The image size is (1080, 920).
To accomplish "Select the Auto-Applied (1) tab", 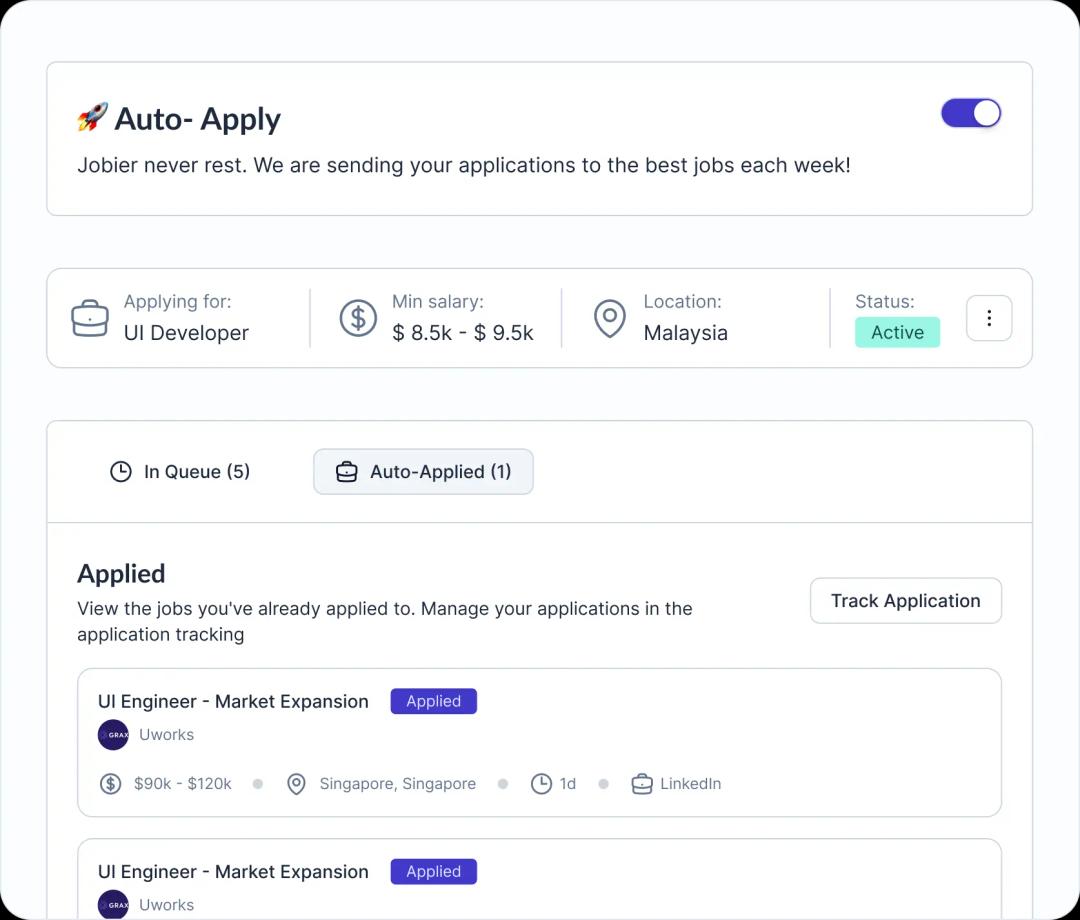I will pyautogui.click(x=423, y=472).
